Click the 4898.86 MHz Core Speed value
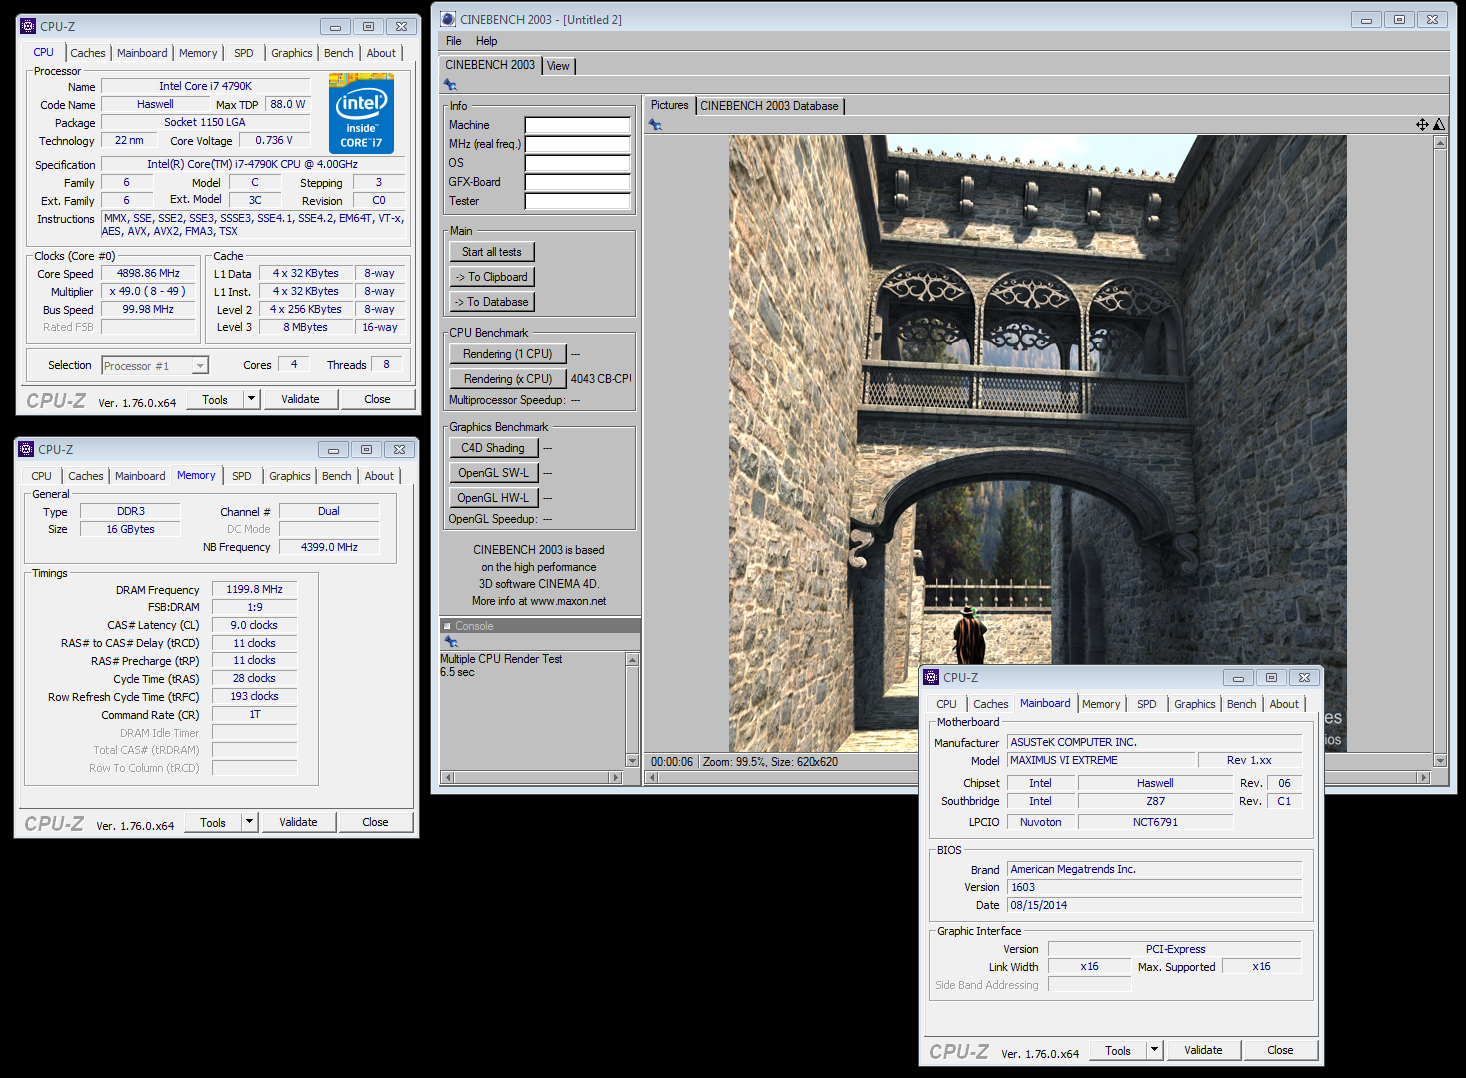The height and width of the screenshot is (1078, 1466). click(148, 273)
